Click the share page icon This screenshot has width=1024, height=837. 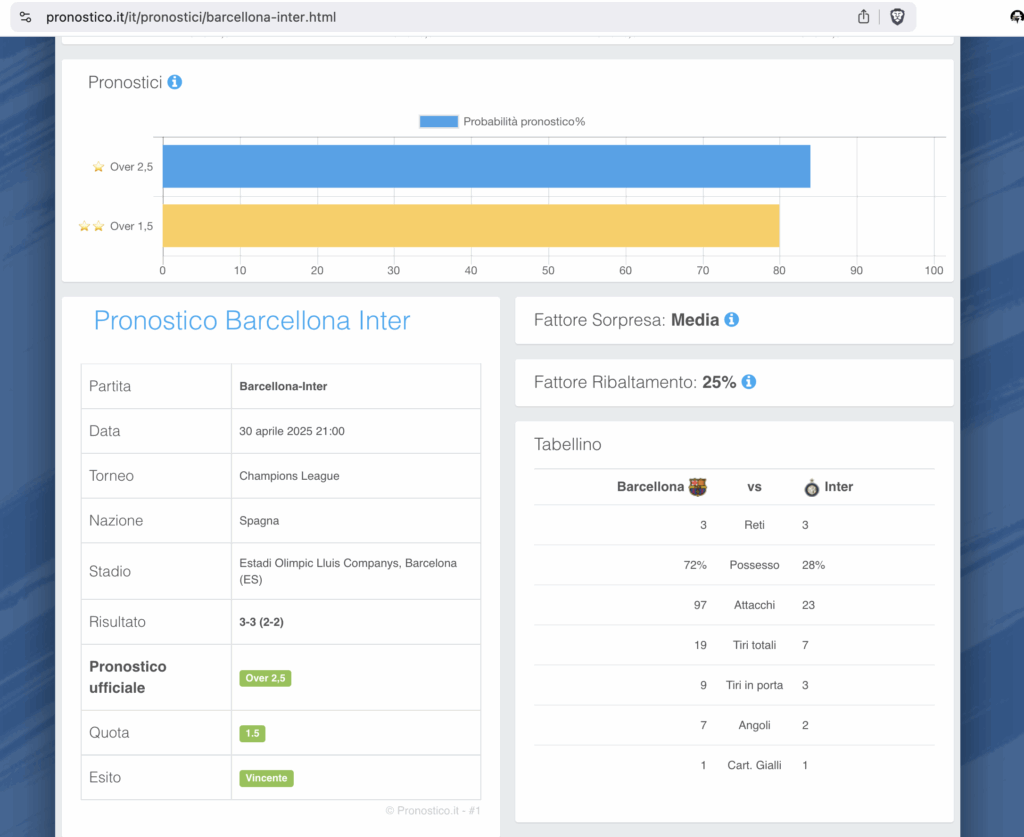pos(863,17)
